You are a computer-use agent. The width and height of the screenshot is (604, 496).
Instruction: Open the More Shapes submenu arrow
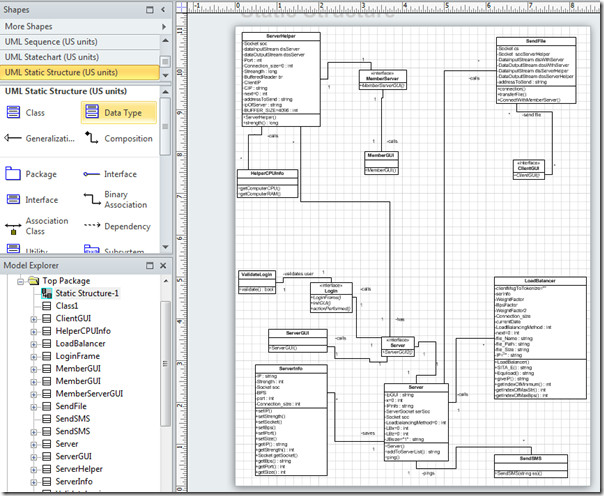[x=164, y=27]
